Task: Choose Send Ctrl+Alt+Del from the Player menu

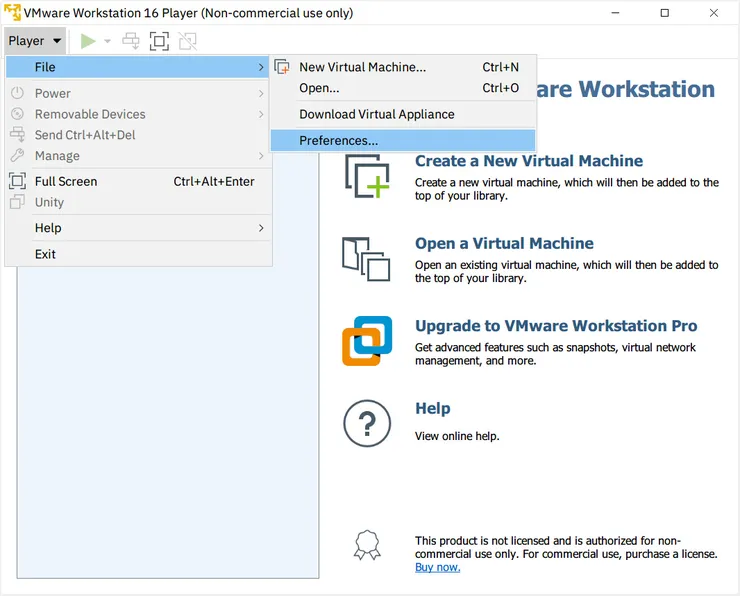Action: coord(137,135)
